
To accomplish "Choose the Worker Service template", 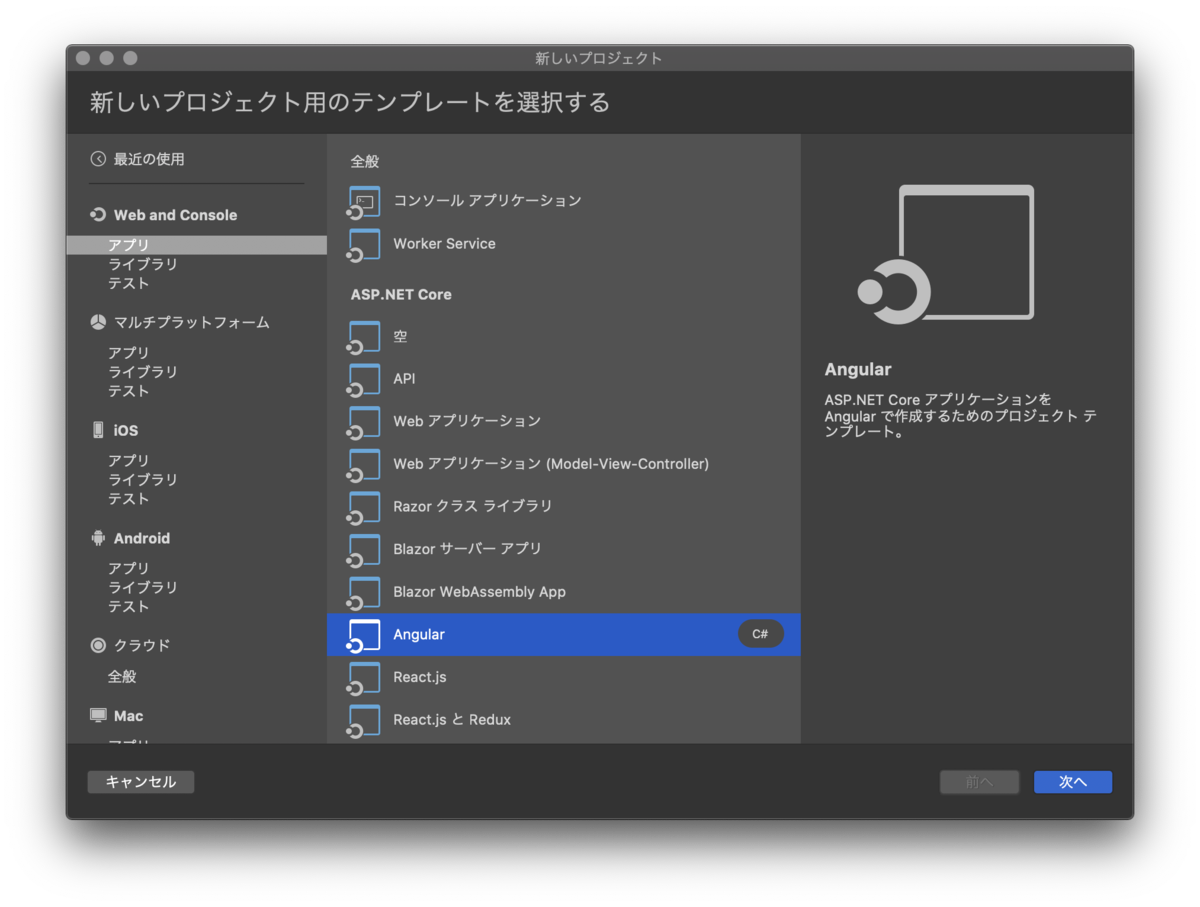I will coord(564,245).
